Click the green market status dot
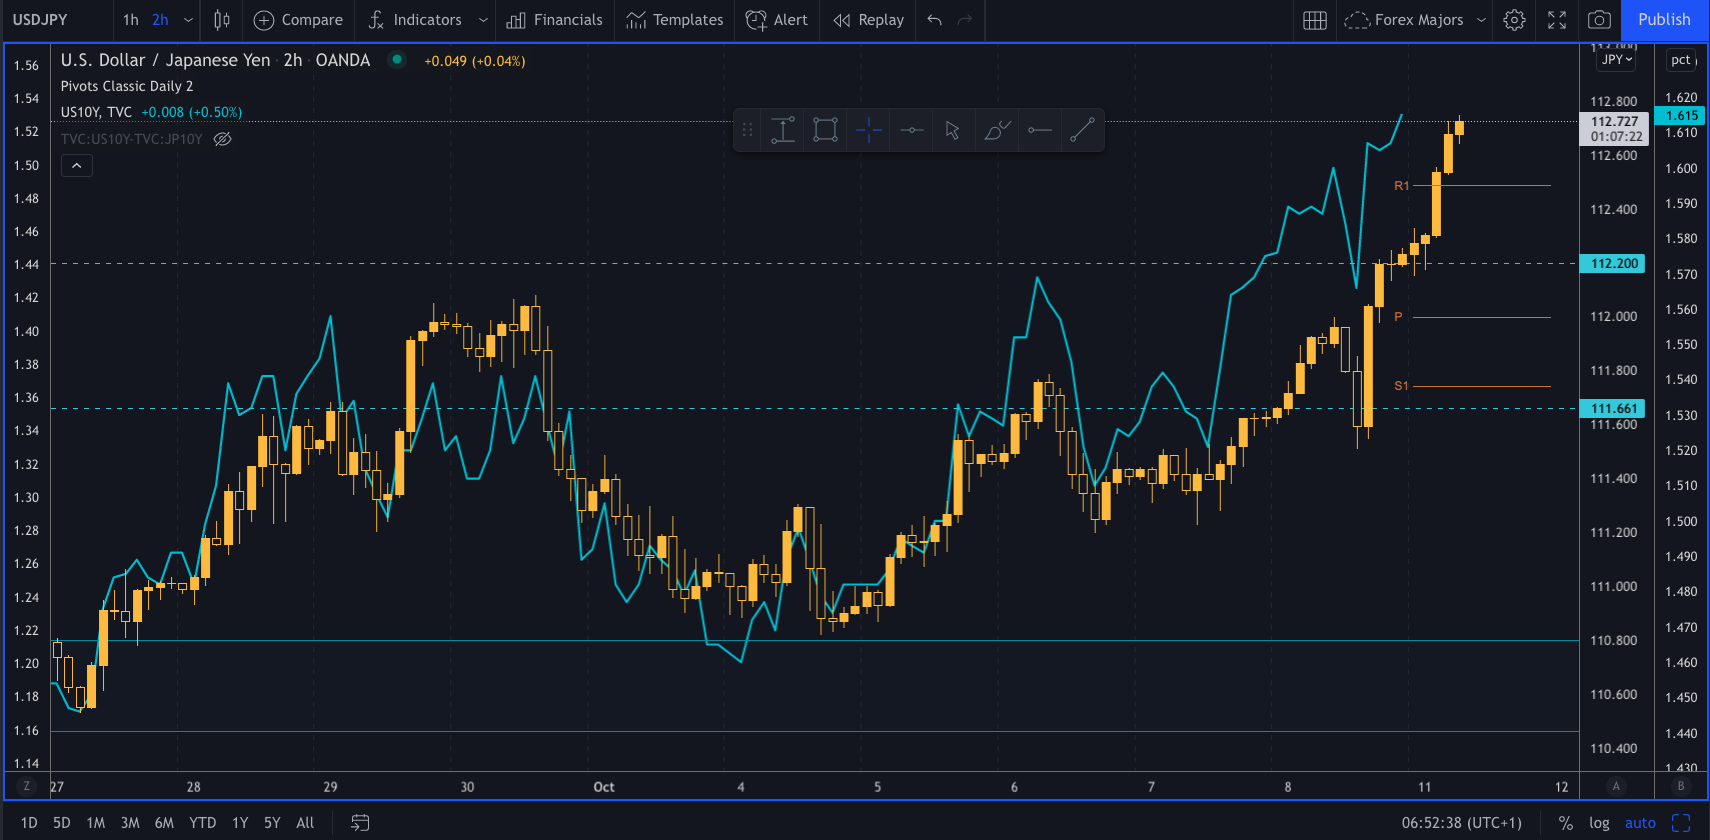Screen dimensions: 1710x840 tap(397, 60)
